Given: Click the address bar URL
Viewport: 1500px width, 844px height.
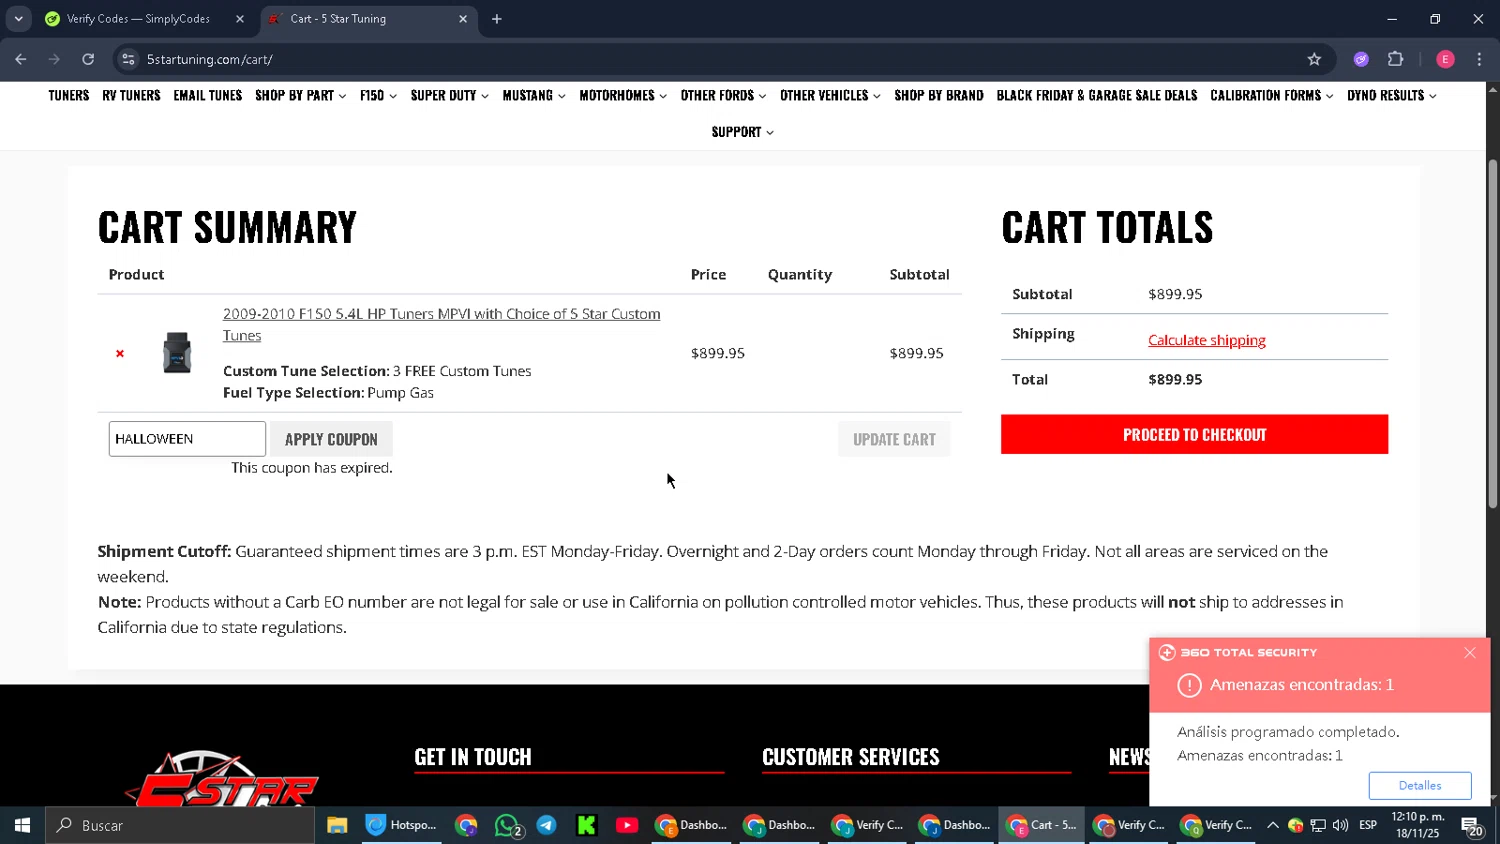Looking at the screenshot, I should (210, 59).
